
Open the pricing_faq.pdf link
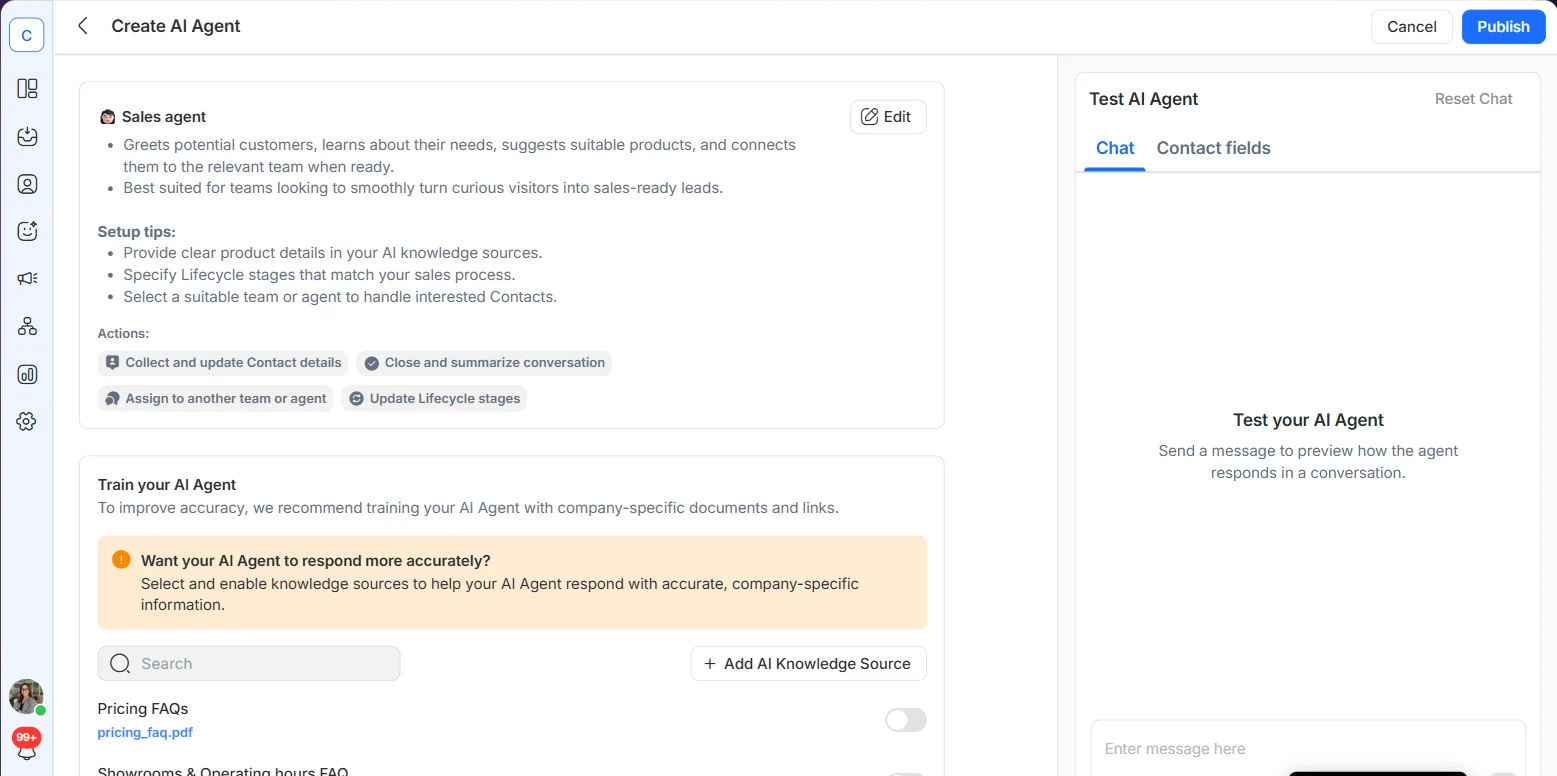point(144,732)
